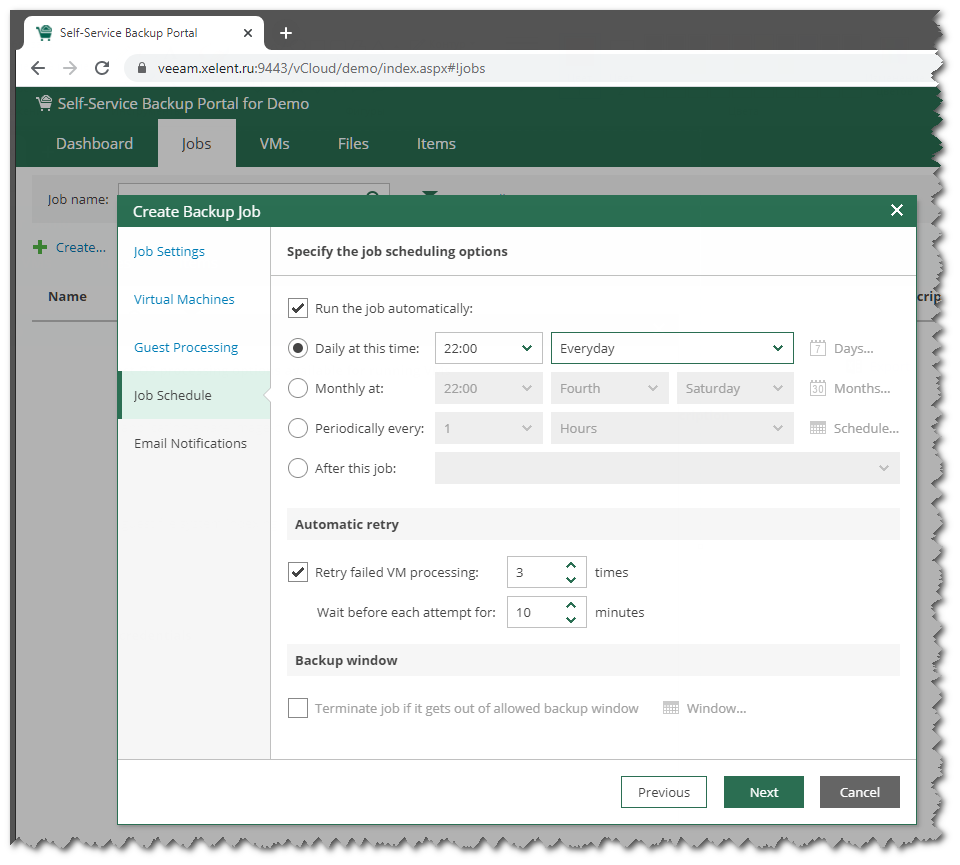Click the browser address bar URL
Image resolution: width=960 pixels, height=865 pixels.
(321, 68)
